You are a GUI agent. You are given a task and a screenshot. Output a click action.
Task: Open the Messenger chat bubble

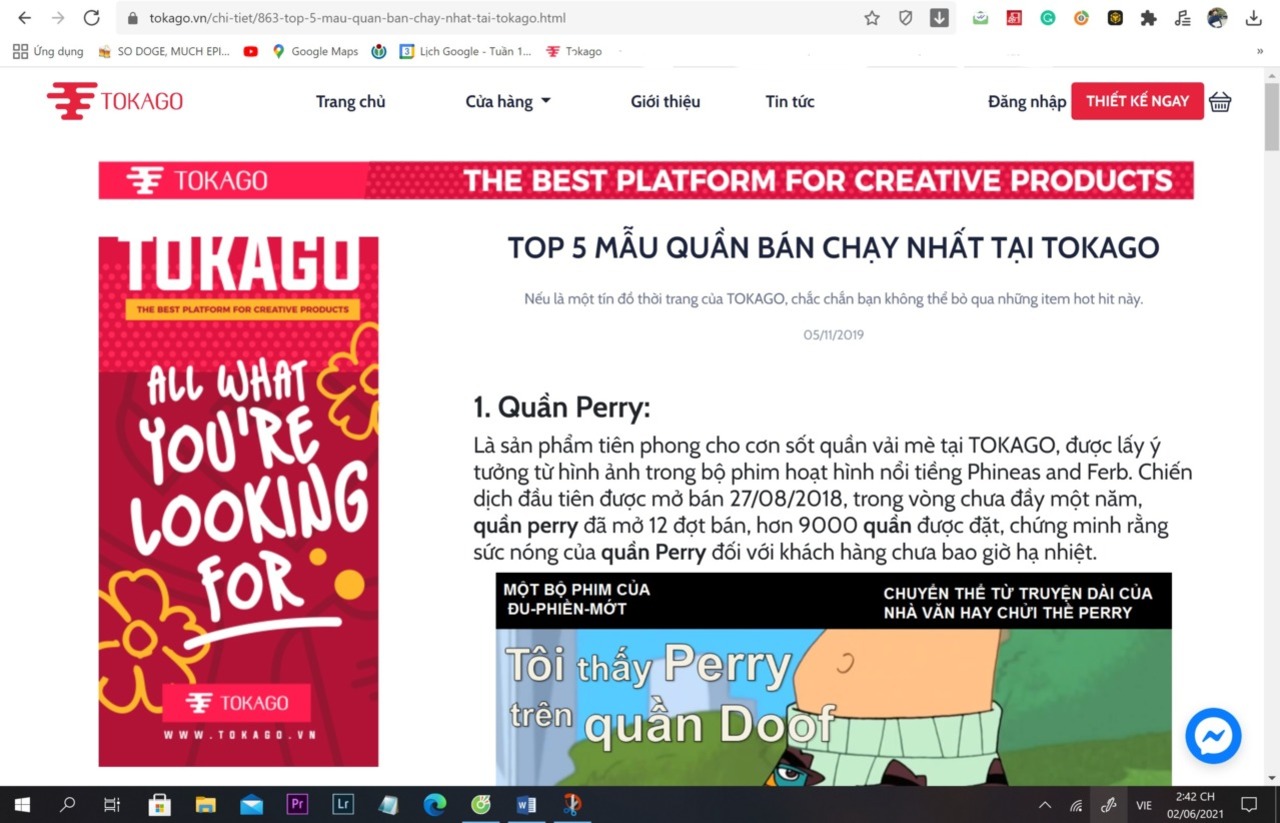pos(1213,736)
